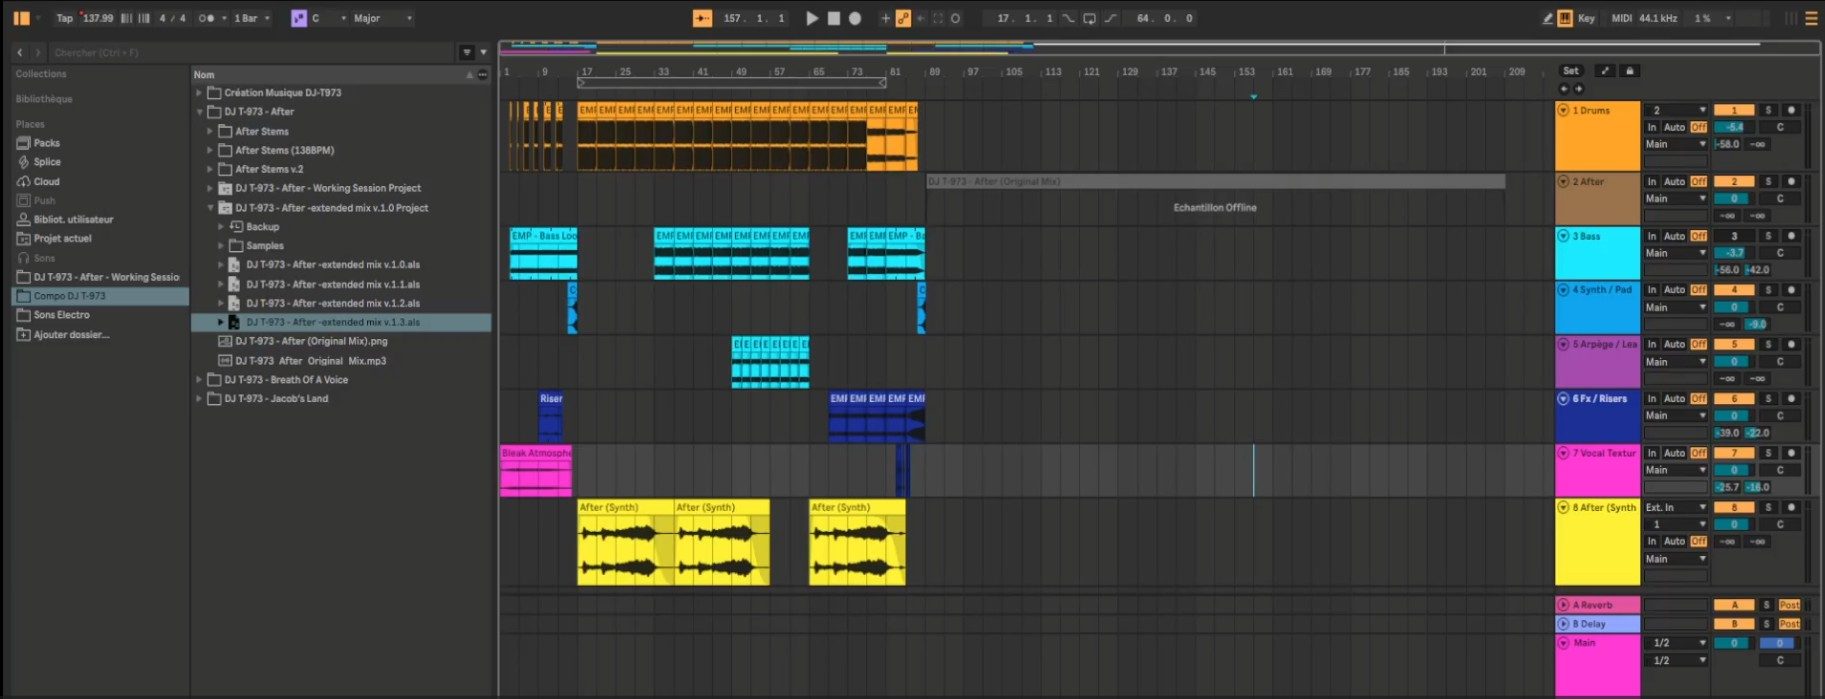Toggle the arrangement loop switch

(x=1089, y=18)
